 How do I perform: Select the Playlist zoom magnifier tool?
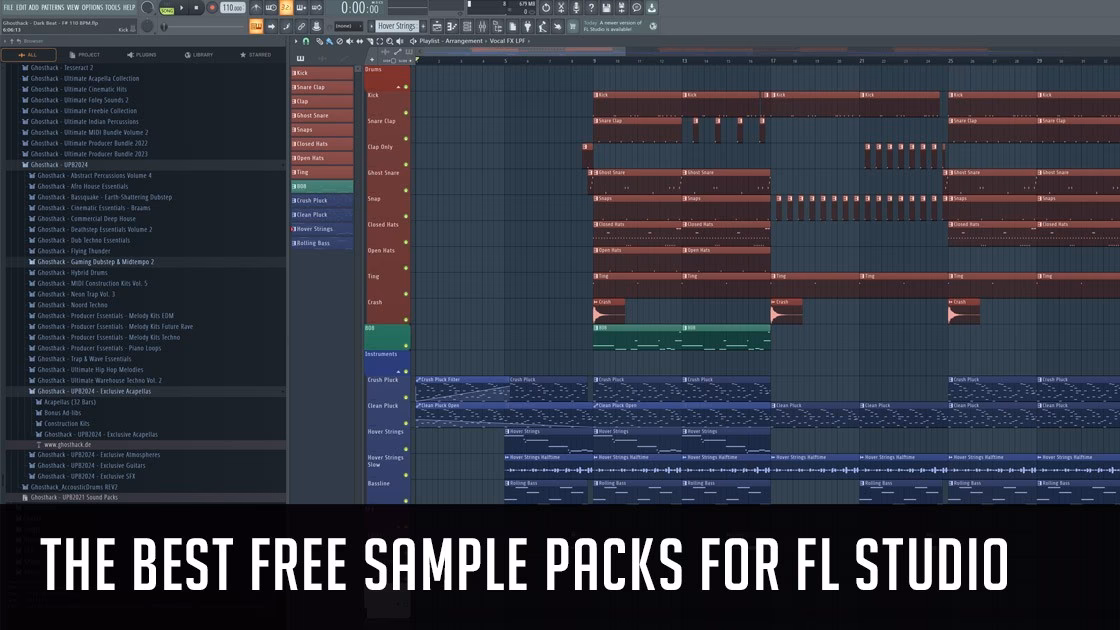[389, 41]
